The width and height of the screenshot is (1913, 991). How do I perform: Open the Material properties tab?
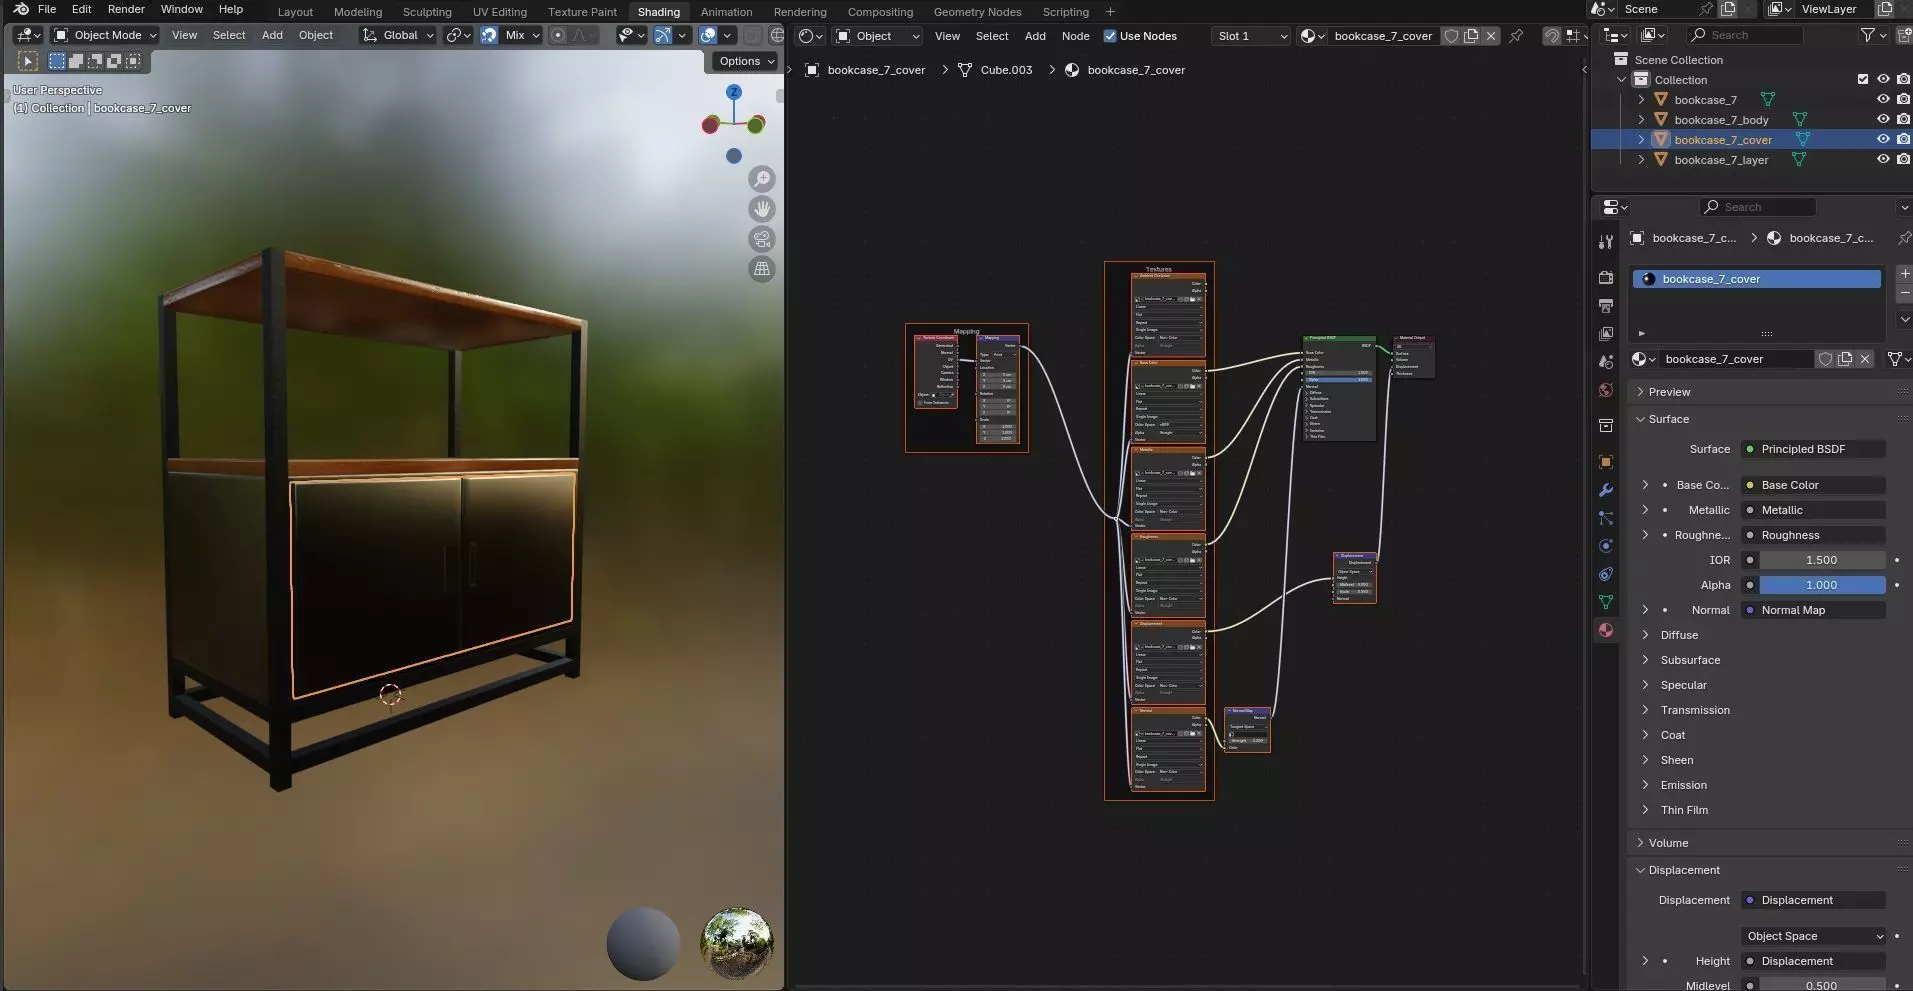pos(1606,630)
